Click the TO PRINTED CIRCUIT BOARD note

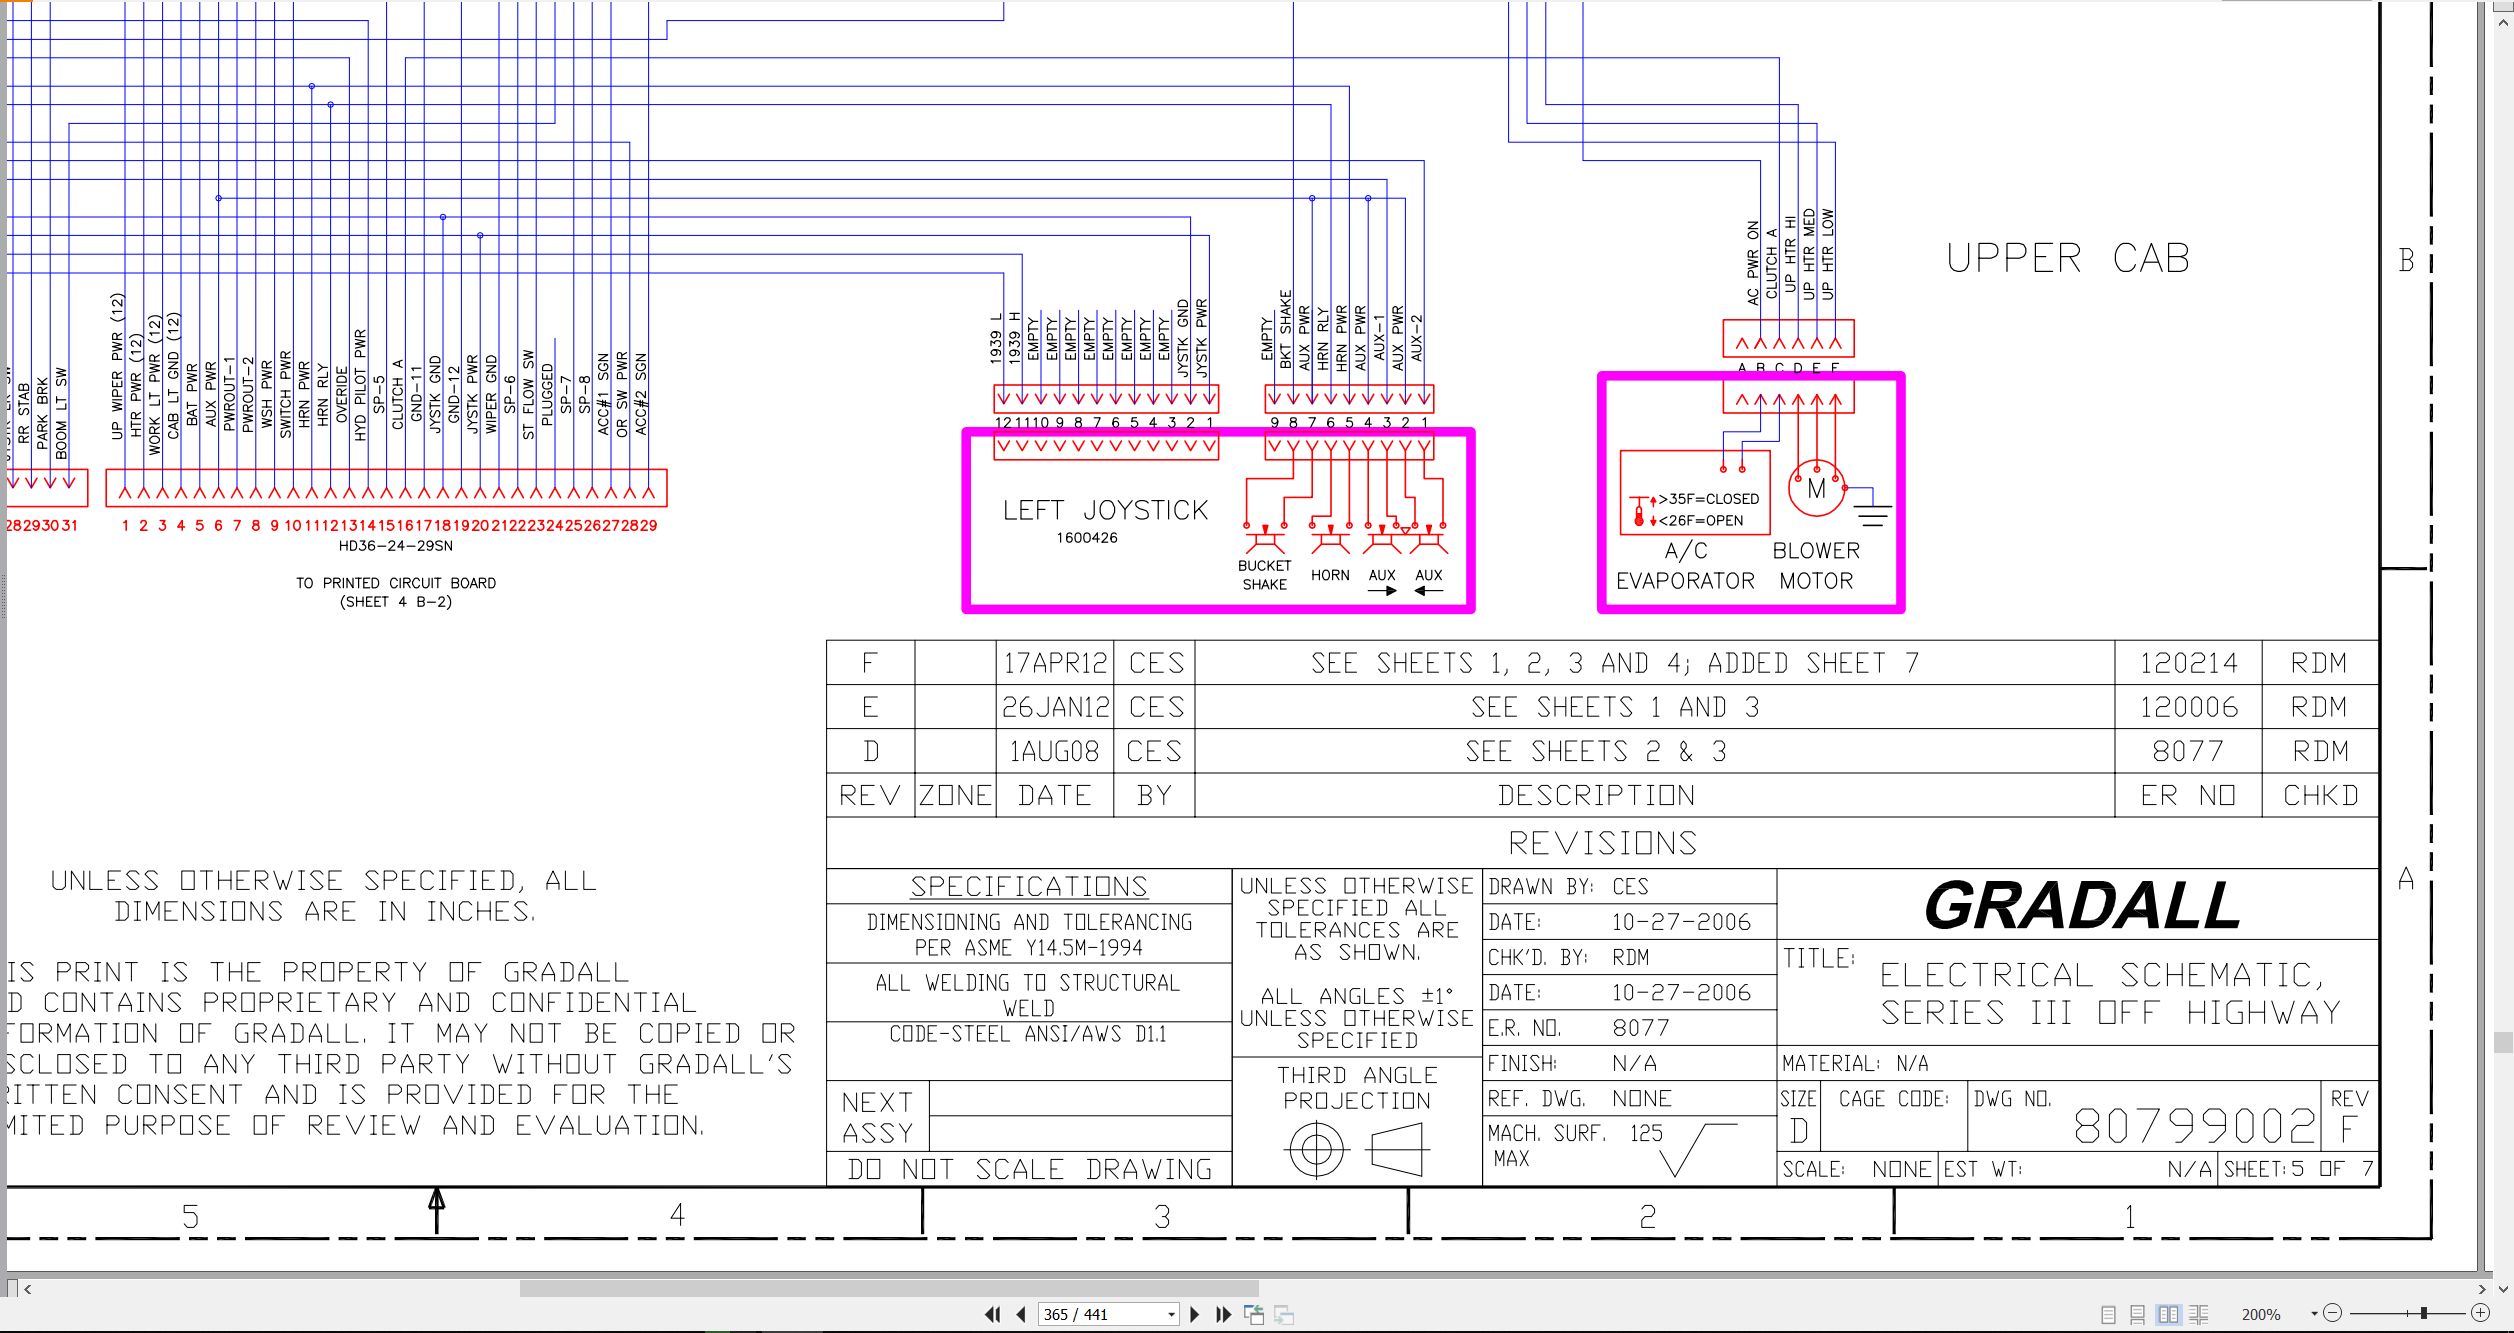point(396,592)
